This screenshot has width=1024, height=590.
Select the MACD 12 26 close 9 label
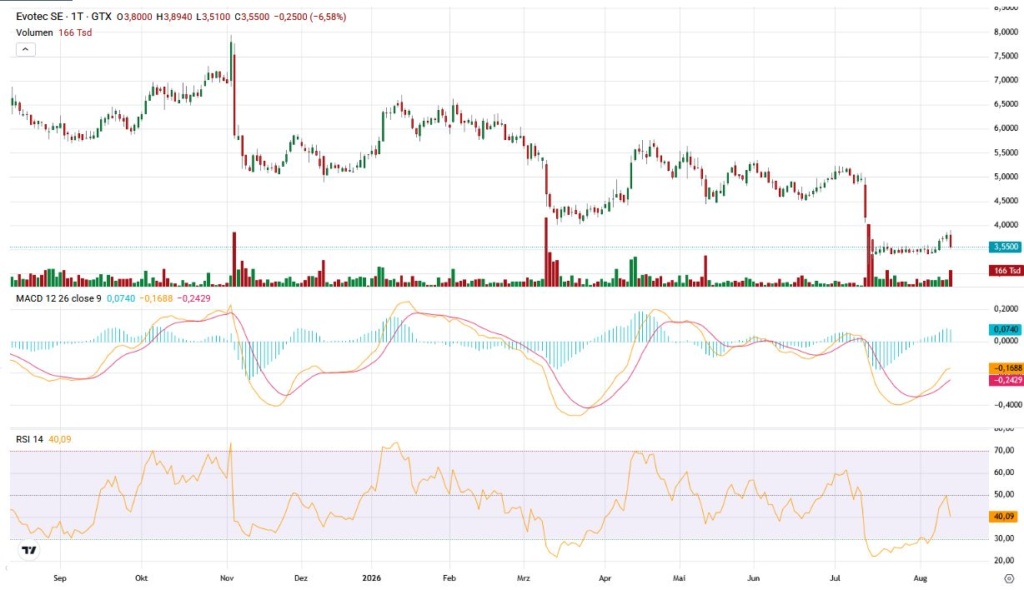(x=59, y=298)
